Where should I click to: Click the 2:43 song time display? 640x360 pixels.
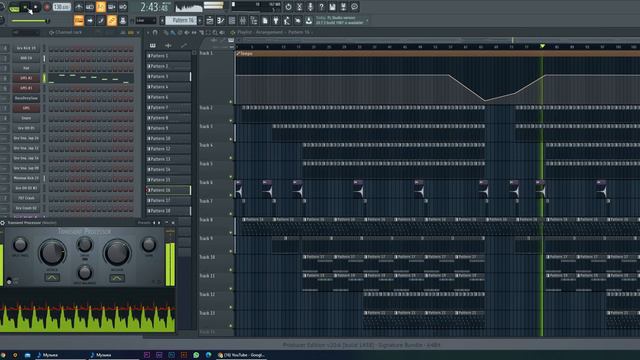[x=154, y=7]
